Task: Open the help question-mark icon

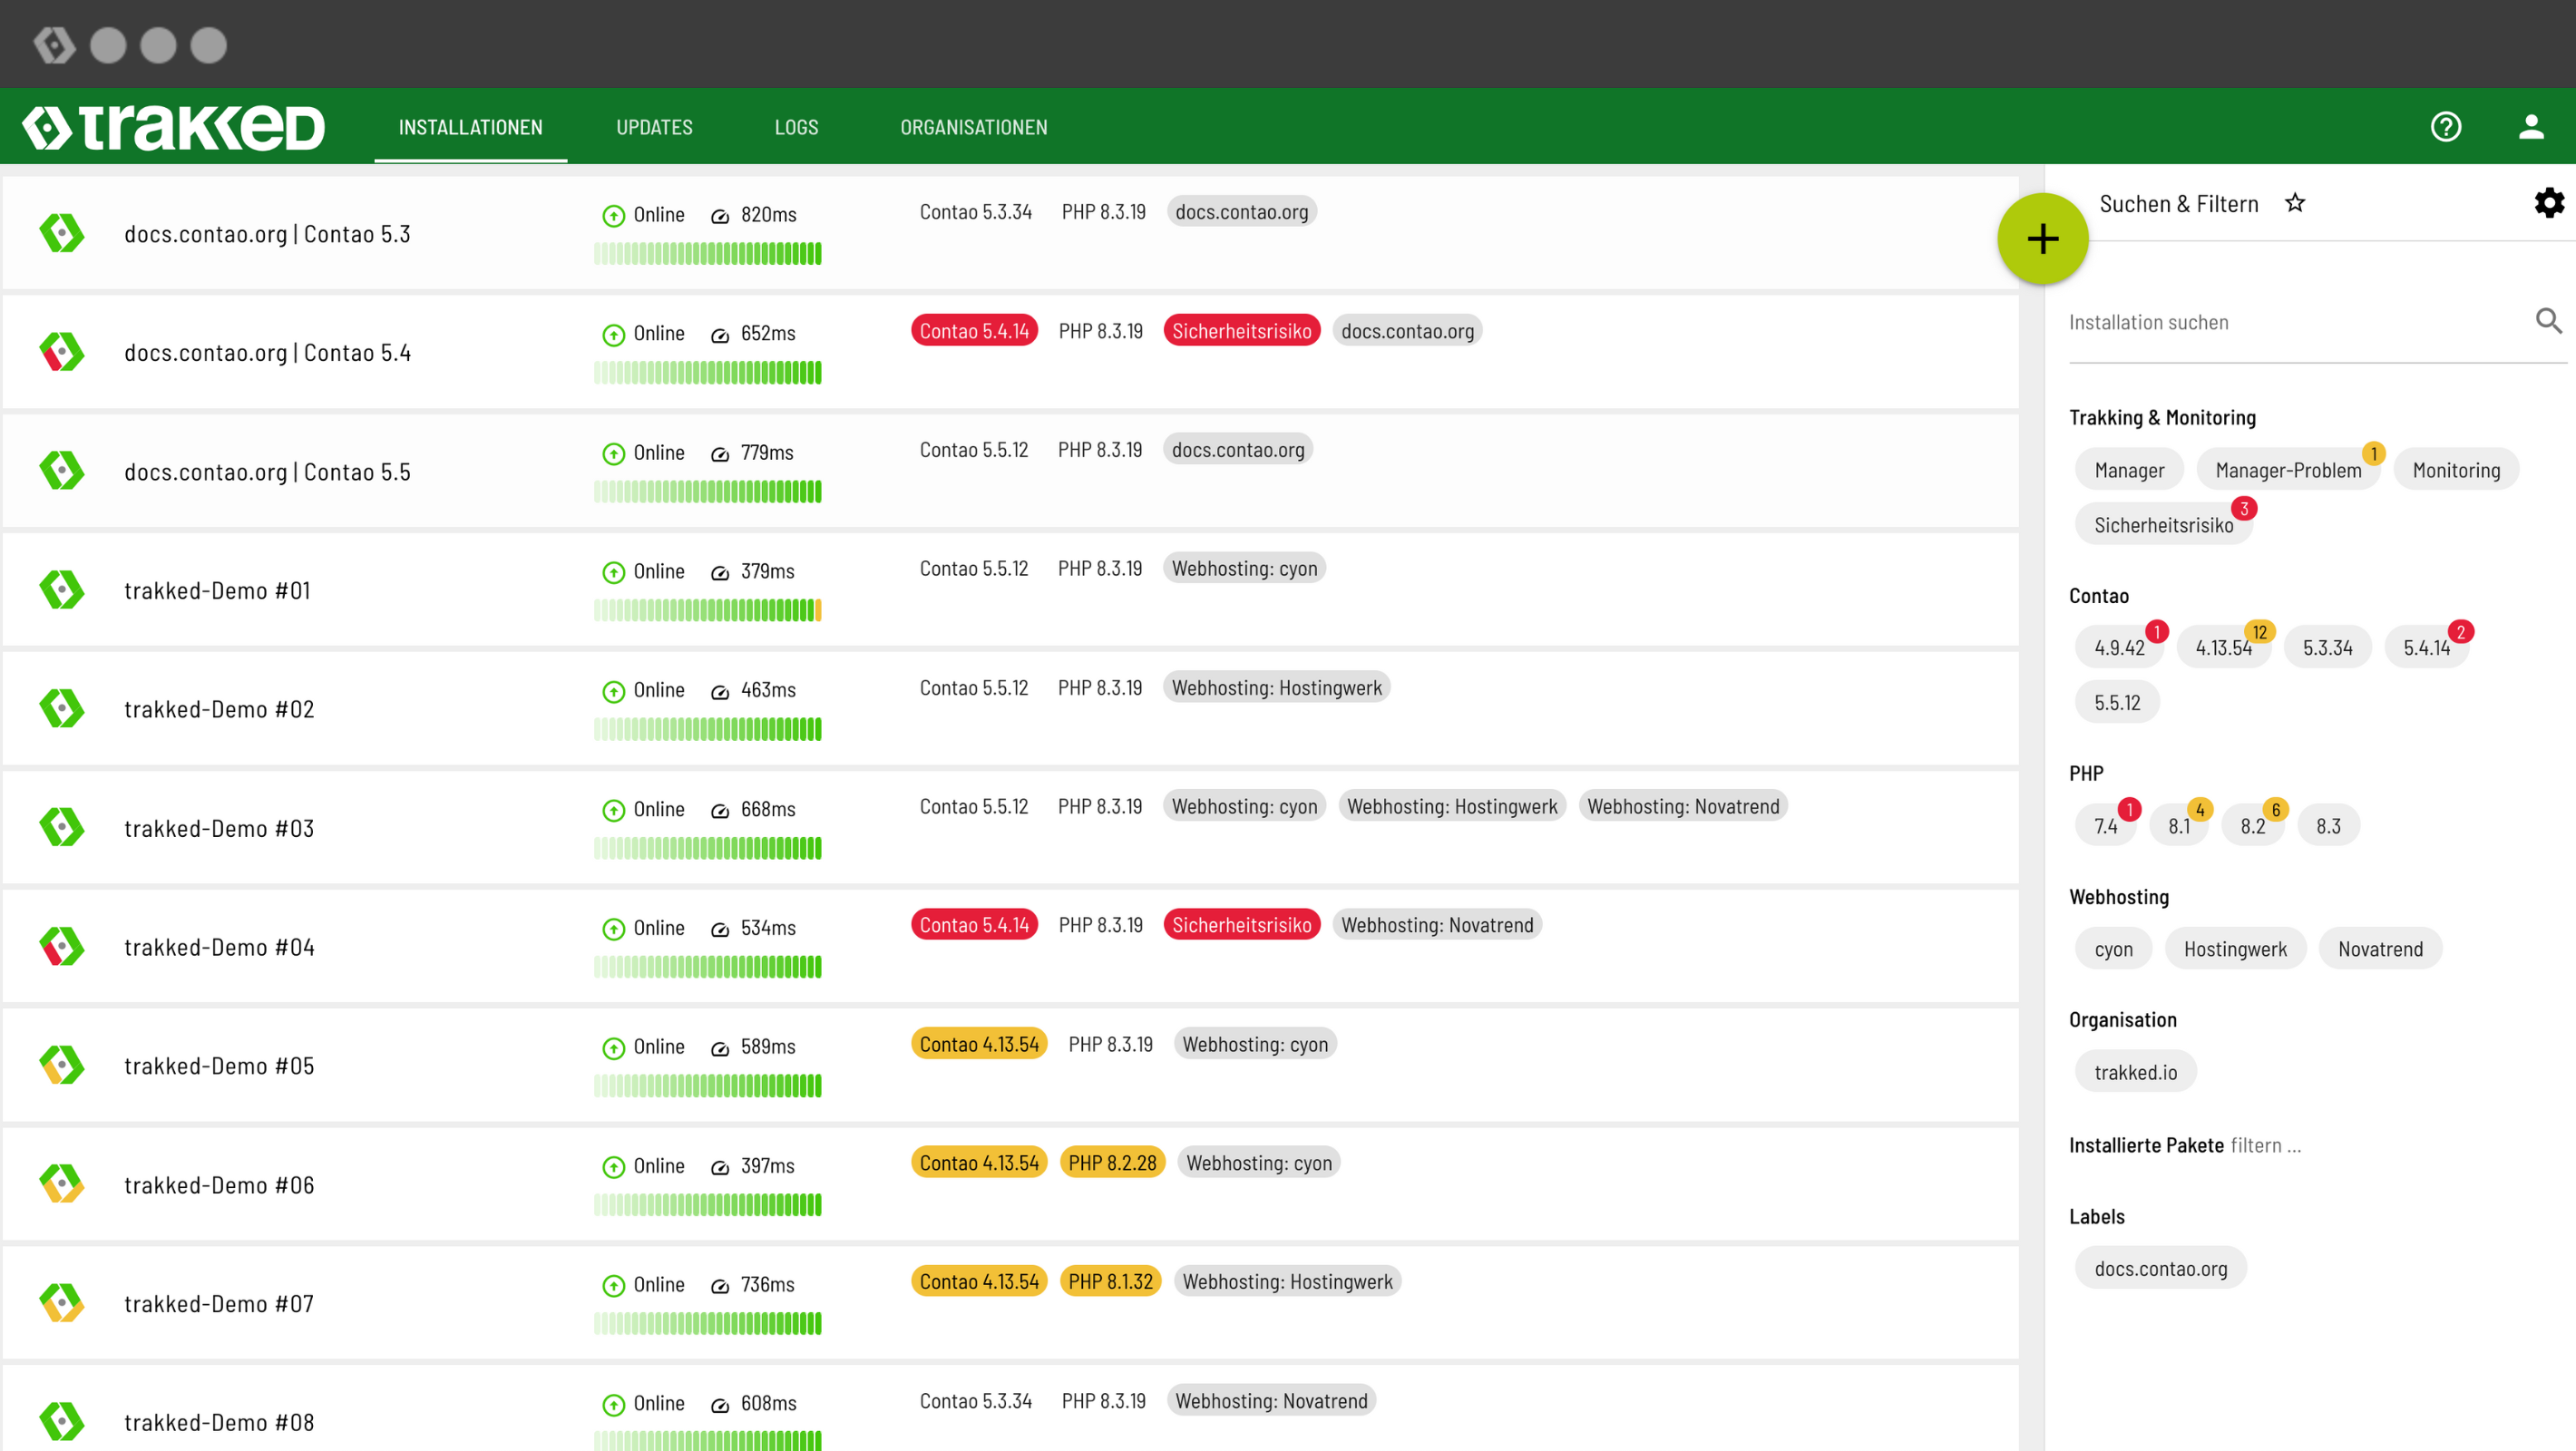Action: pos(2445,127)
